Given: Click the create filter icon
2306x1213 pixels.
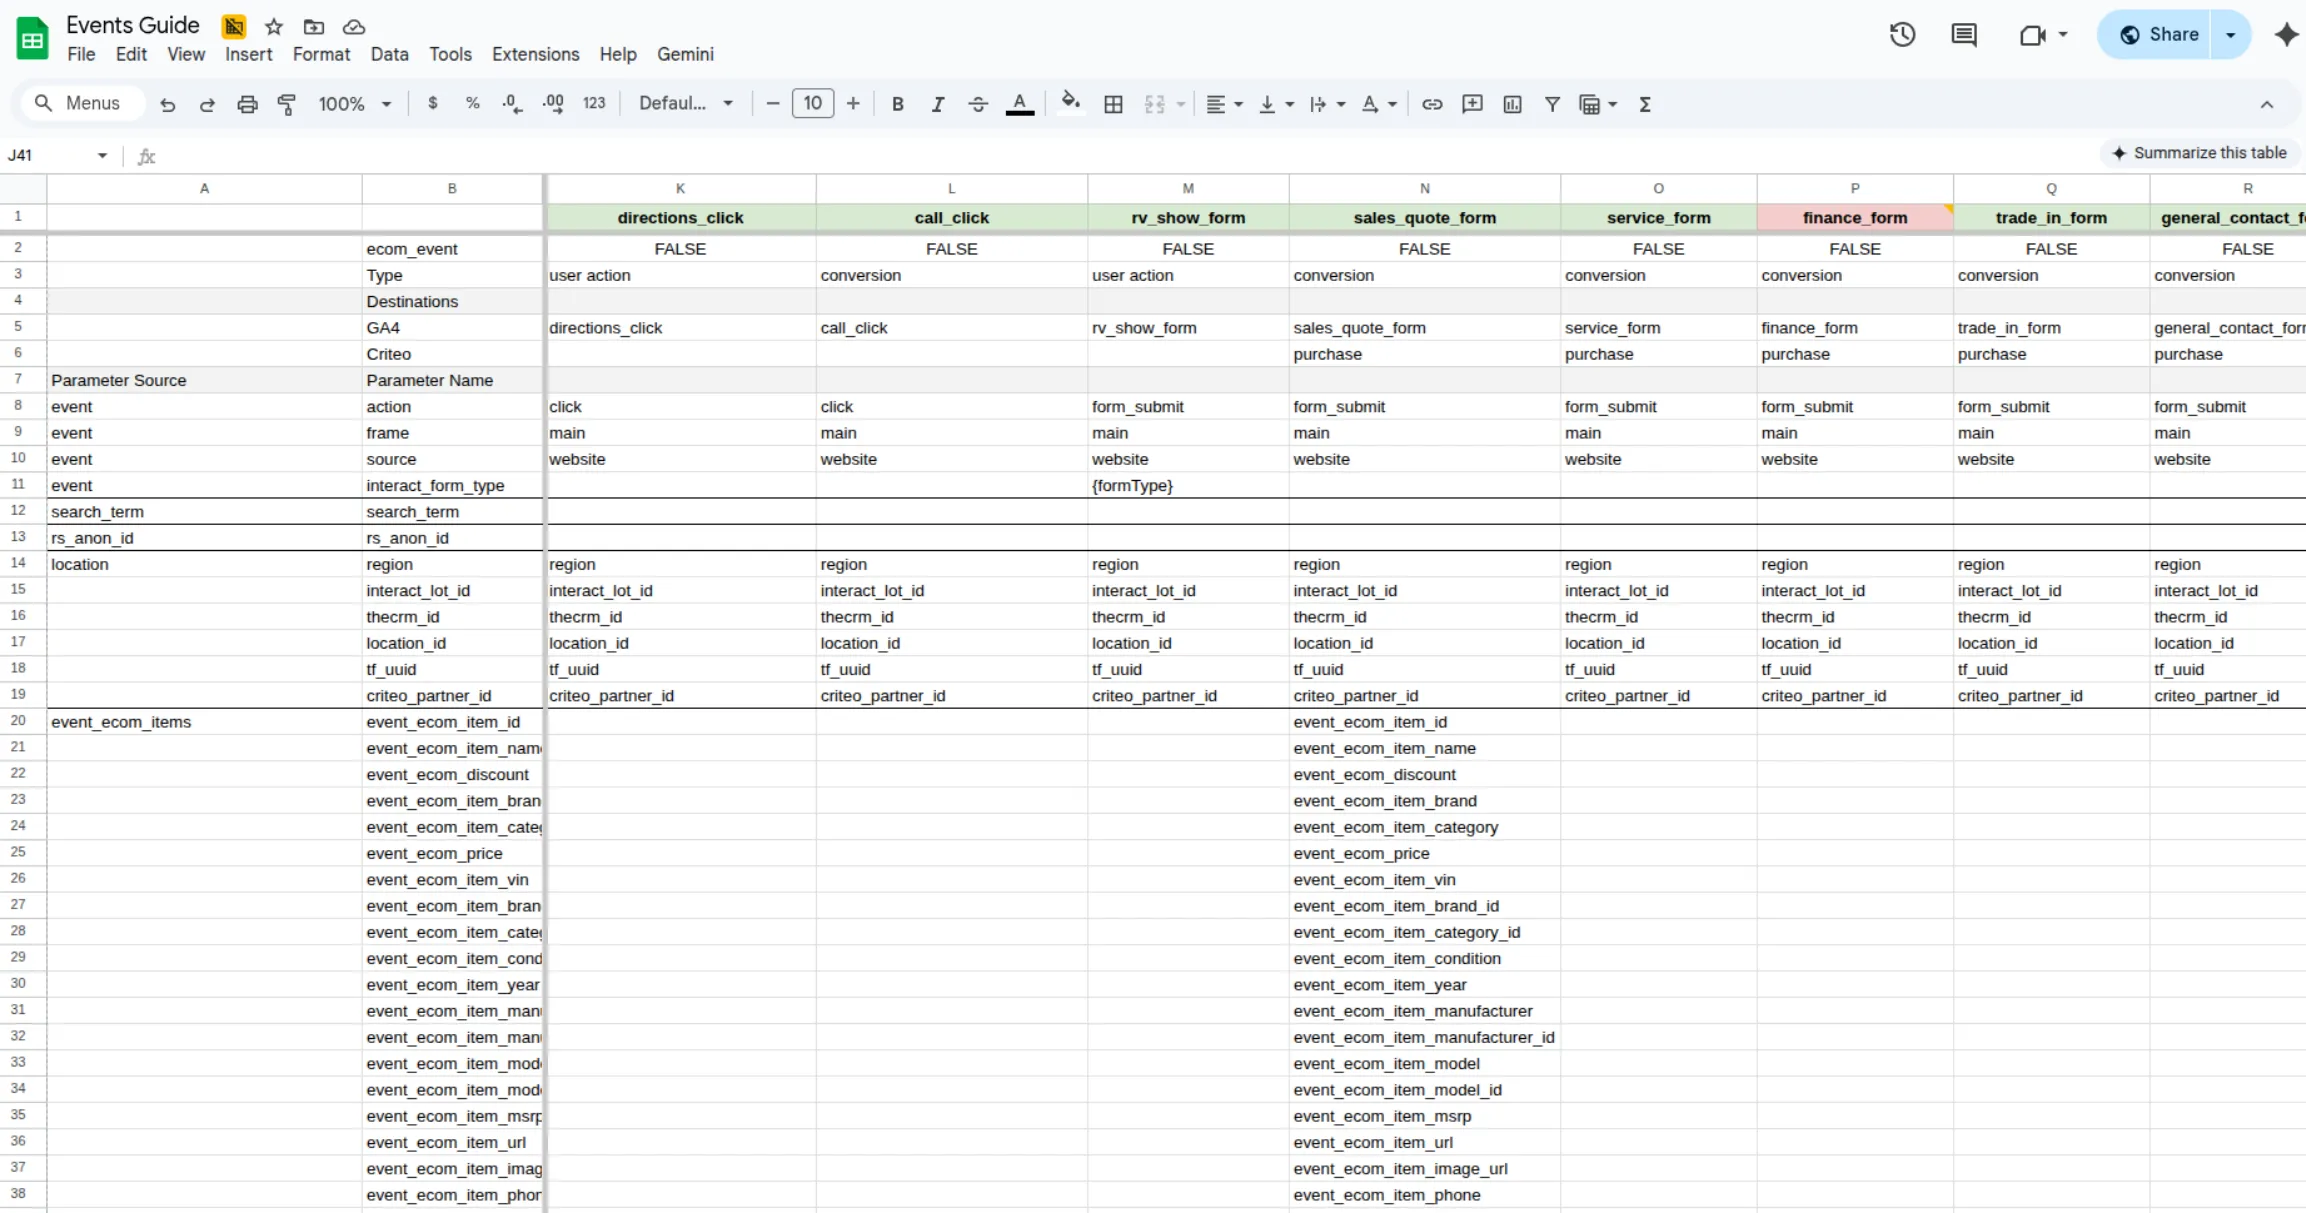Looking at the screenshot, I should tap(1552, 104).
